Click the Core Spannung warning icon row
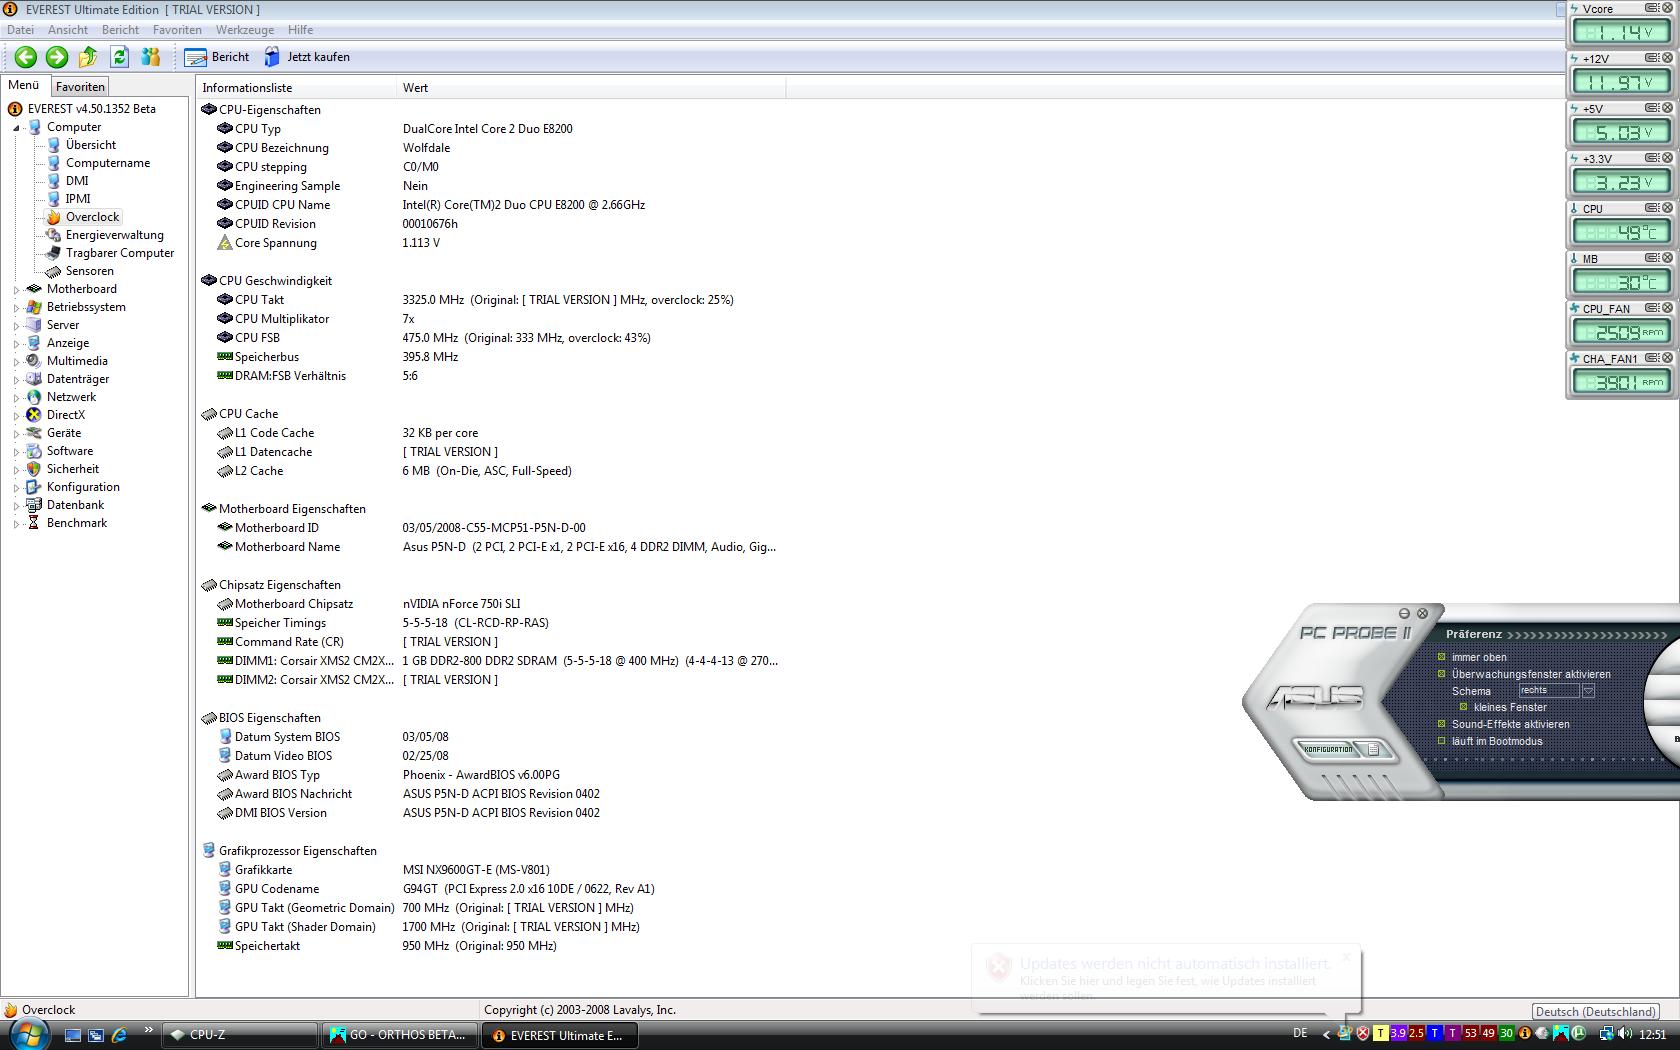Viewport: 1680px width, 1050px height. tap(225, 243)
